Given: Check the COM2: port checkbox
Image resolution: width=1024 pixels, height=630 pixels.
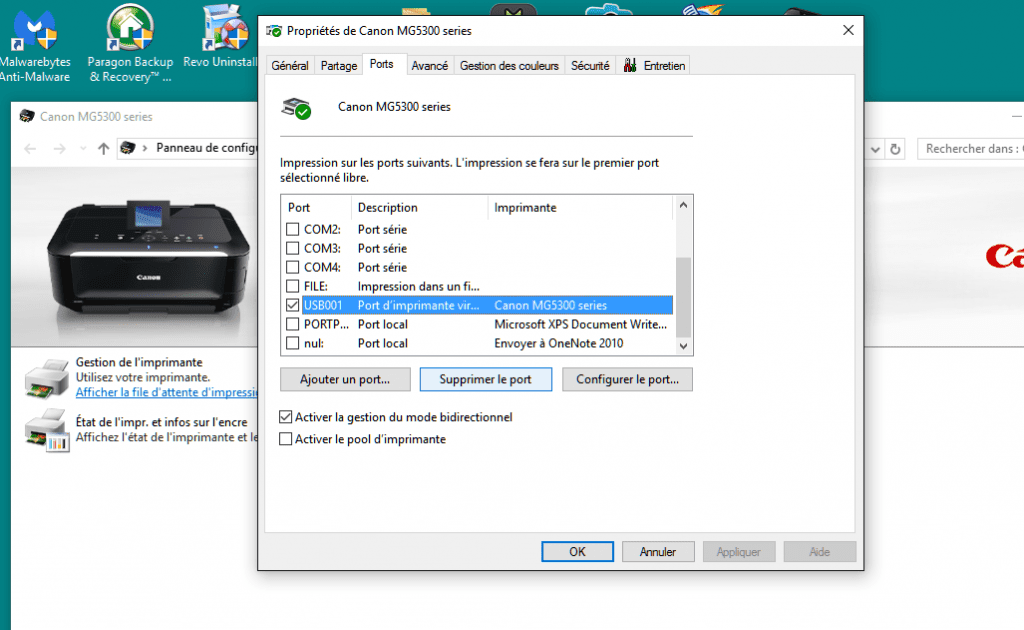Looking at the screenshot, I should pos(293,229).
